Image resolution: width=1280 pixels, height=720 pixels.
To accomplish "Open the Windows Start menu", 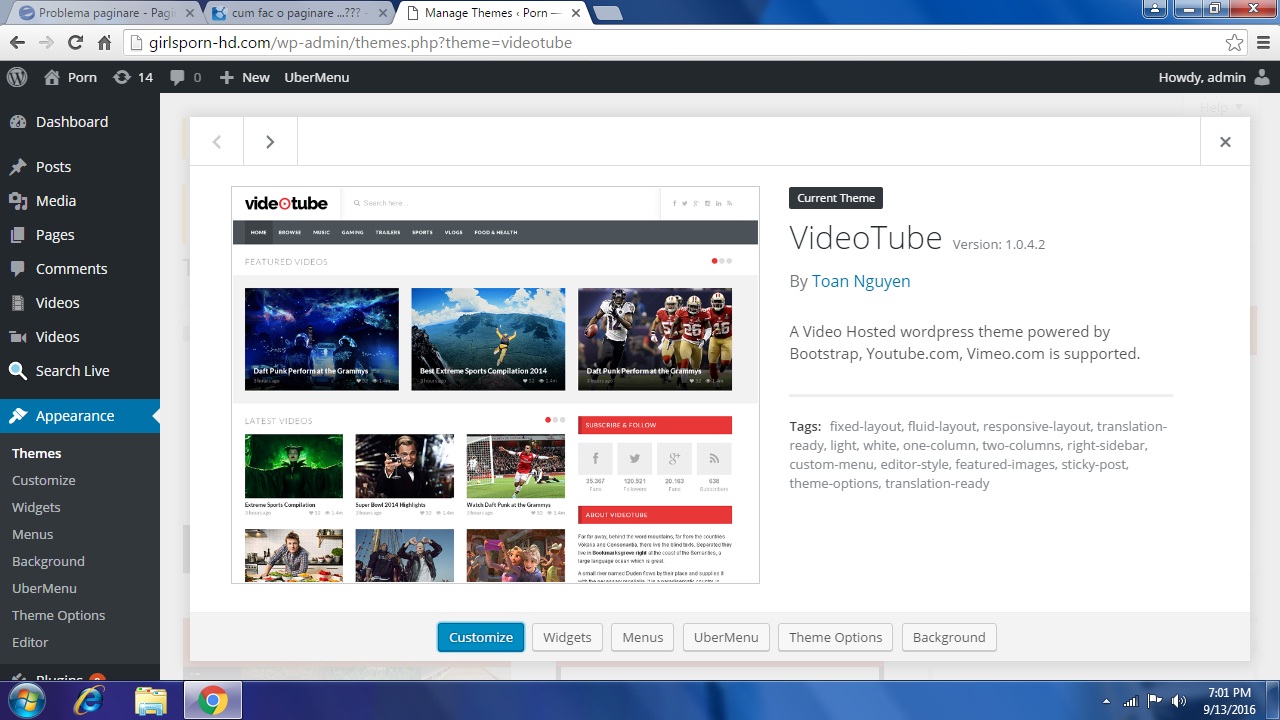I will pyautogui.click(x=25, y=701).
